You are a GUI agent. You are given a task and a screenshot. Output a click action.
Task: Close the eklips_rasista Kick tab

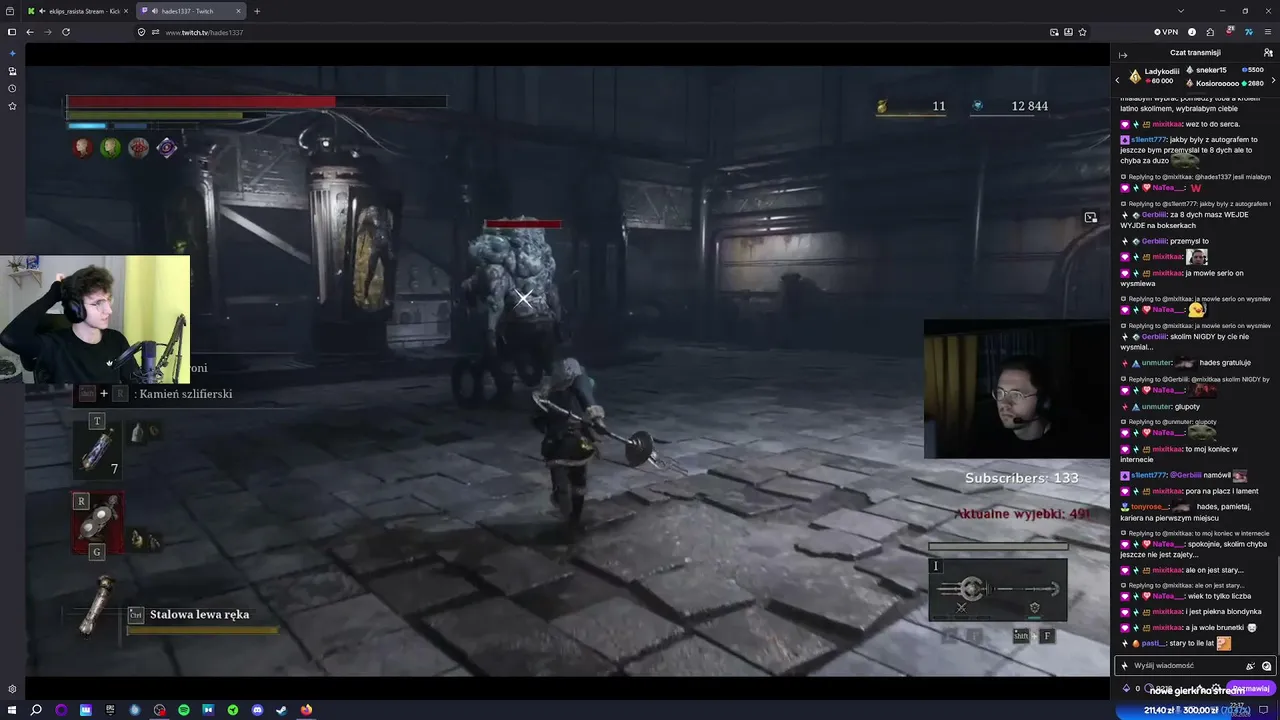tap(126, 11)
